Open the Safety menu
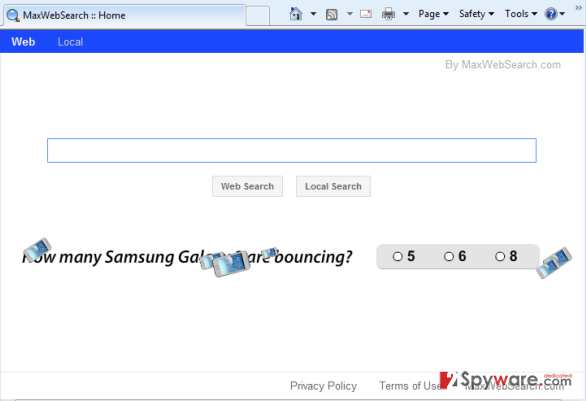This screenshot has height=401, width=586. pos(476,14)
